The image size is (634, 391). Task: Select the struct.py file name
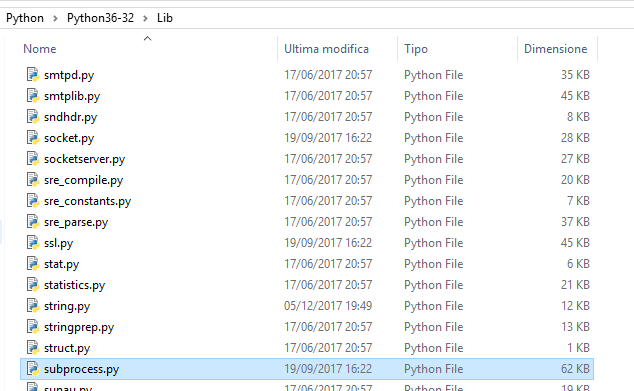(67, 349)
